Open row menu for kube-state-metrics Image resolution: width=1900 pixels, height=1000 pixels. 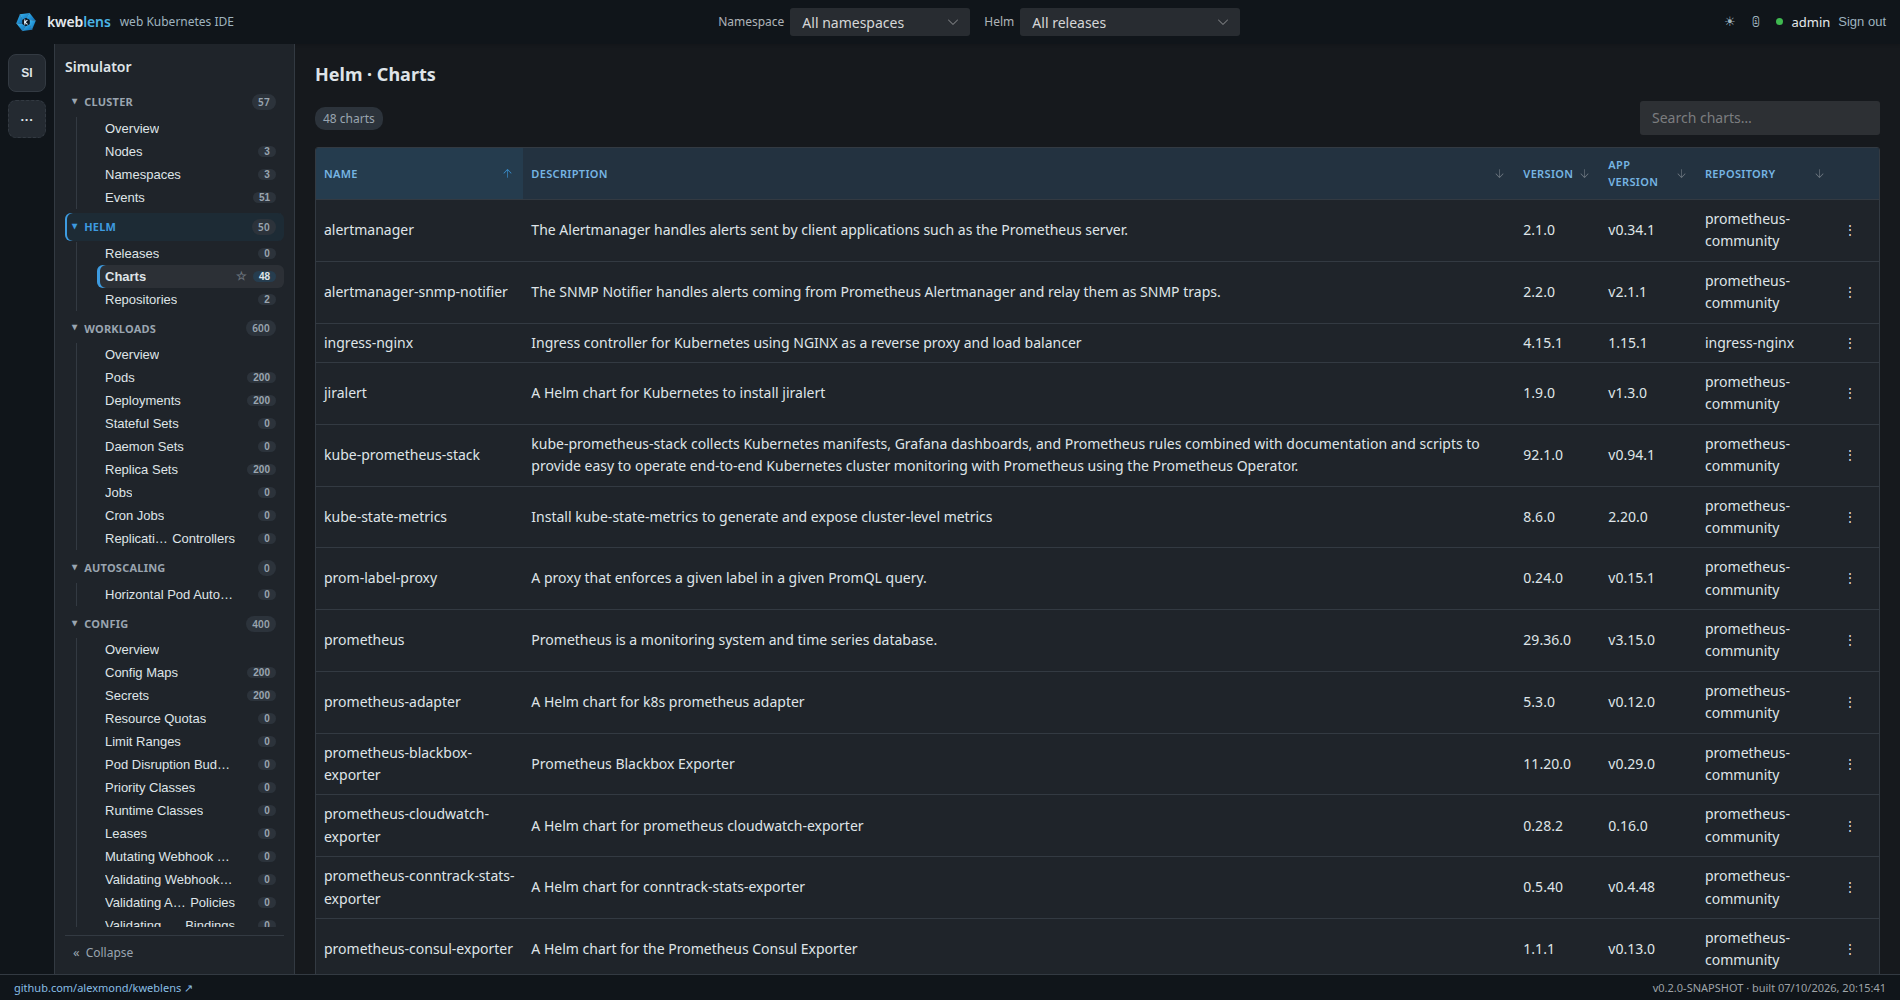pos(1850,517)
